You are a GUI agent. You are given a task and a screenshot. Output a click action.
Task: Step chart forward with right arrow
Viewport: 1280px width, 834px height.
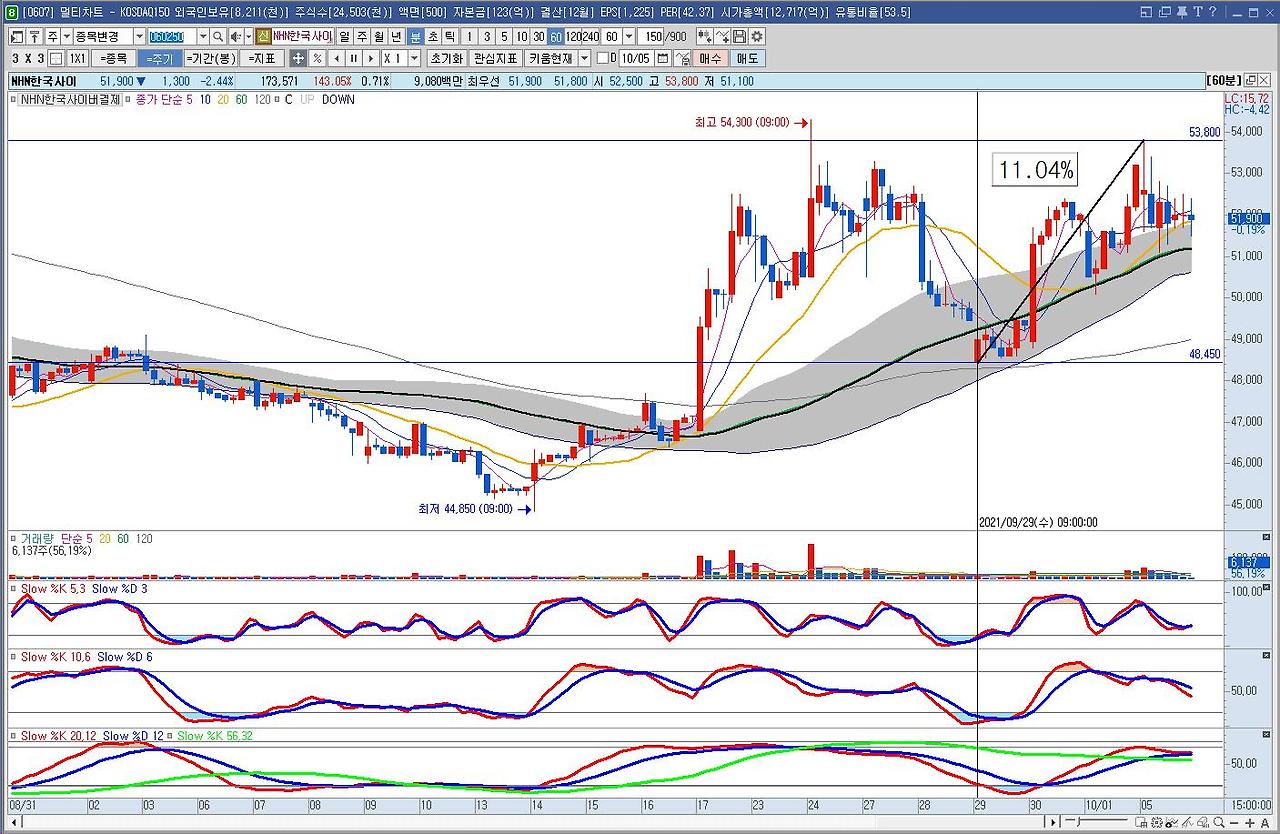370,58
